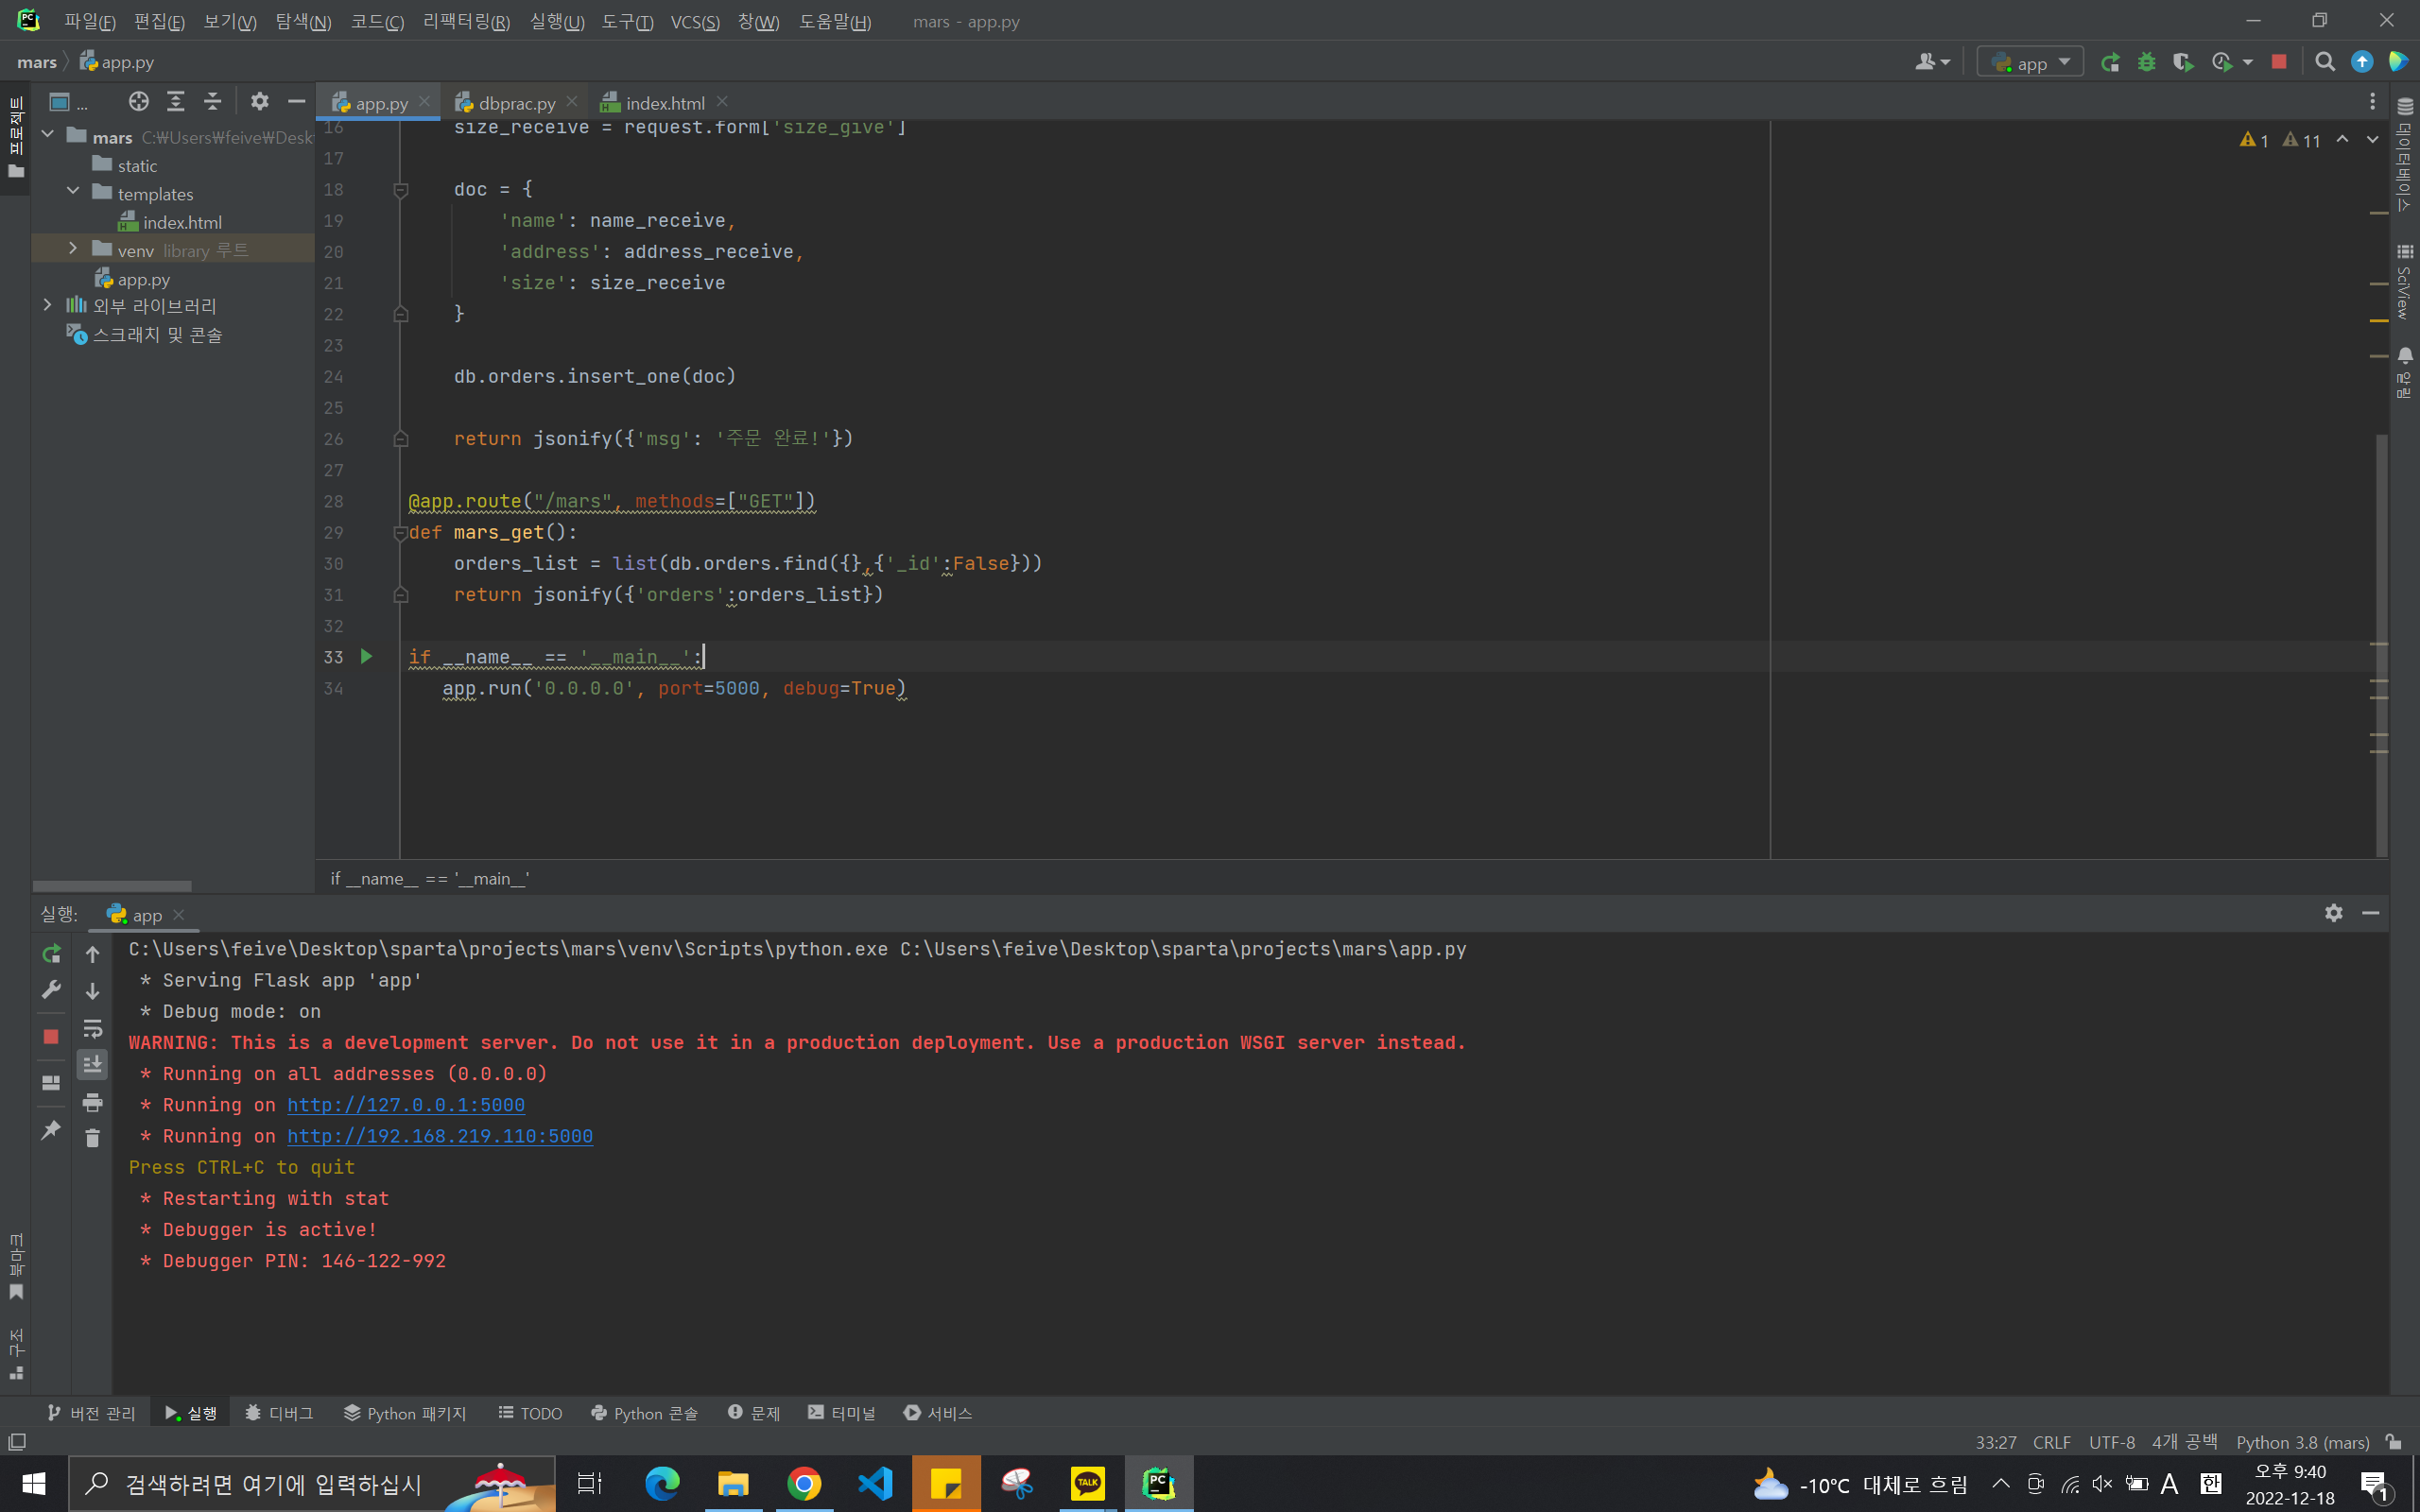2420x1512 pixels.
Task: Print console output with printer icon
Action: coord(92,1102)
